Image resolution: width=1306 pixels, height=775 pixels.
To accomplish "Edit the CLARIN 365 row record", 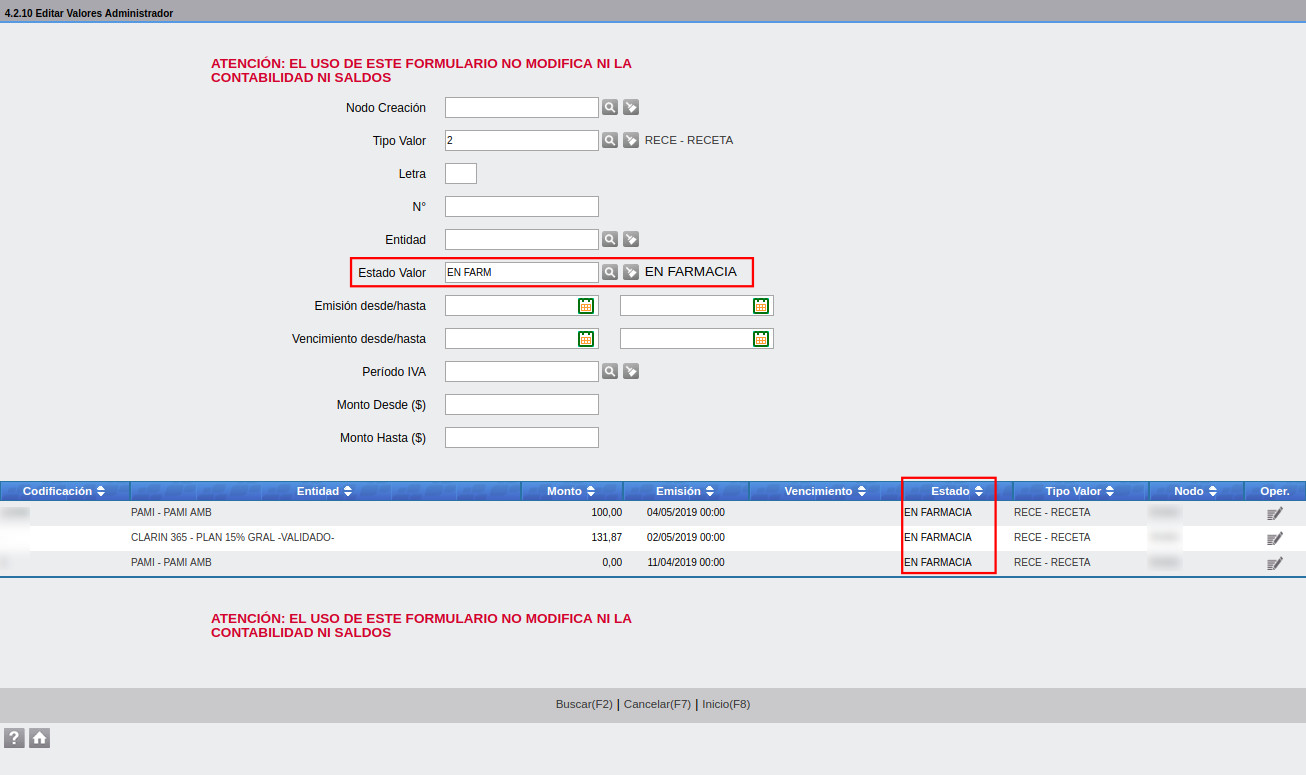I will 1274,538.
